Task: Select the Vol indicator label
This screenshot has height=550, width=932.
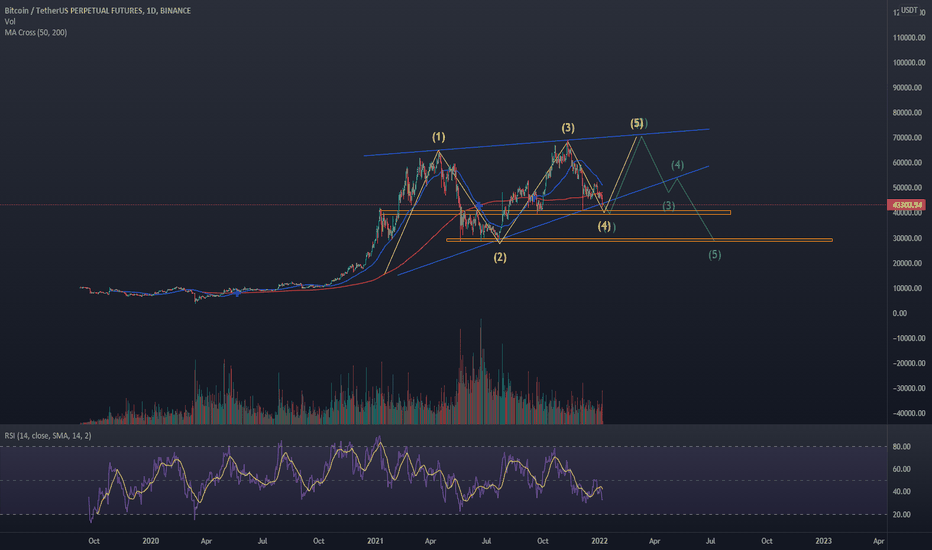Action: click(x=10, y=21)
